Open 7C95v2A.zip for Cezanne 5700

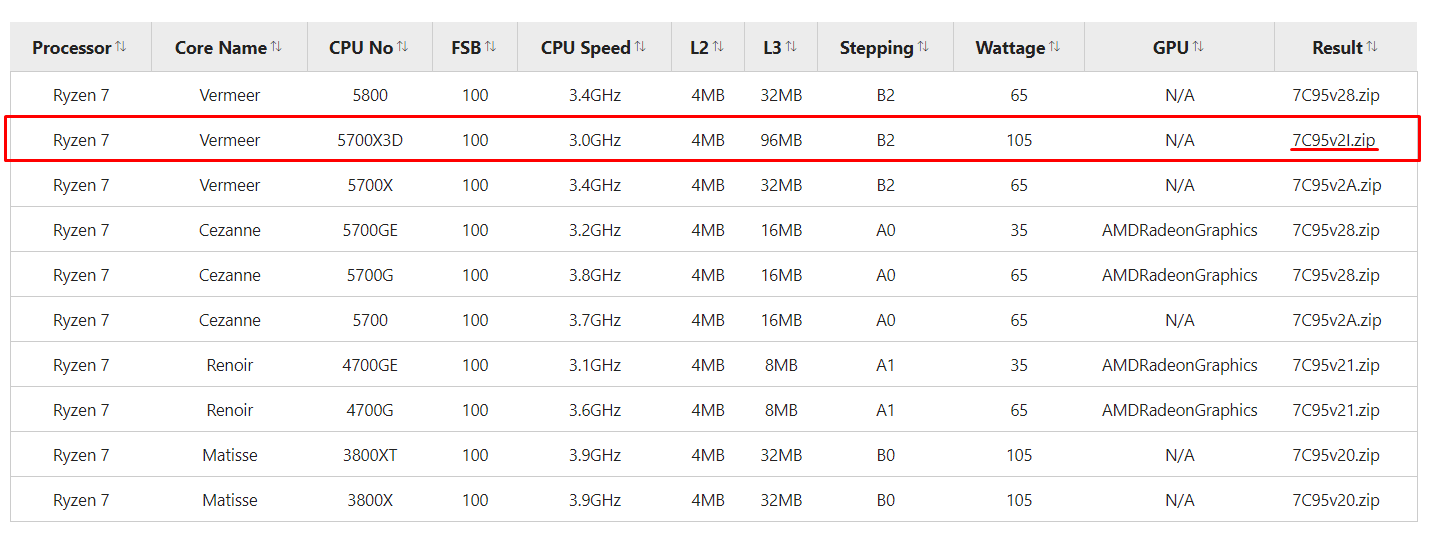pos(1337,320)
